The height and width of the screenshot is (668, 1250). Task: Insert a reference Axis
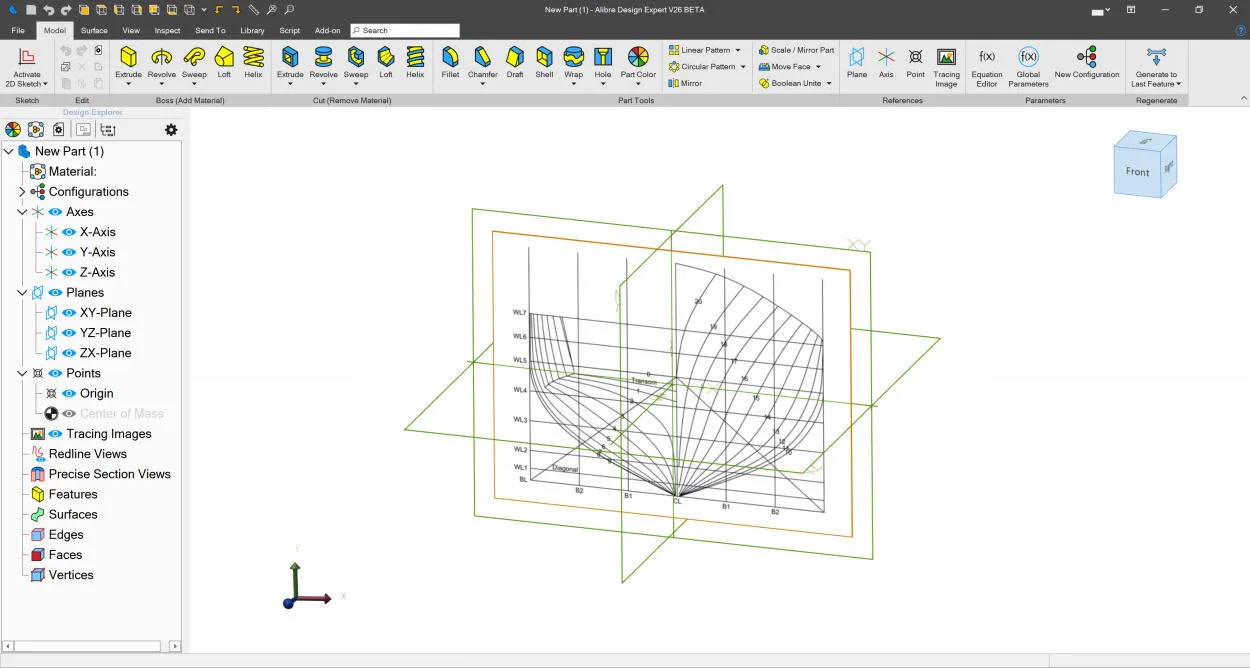886,62
